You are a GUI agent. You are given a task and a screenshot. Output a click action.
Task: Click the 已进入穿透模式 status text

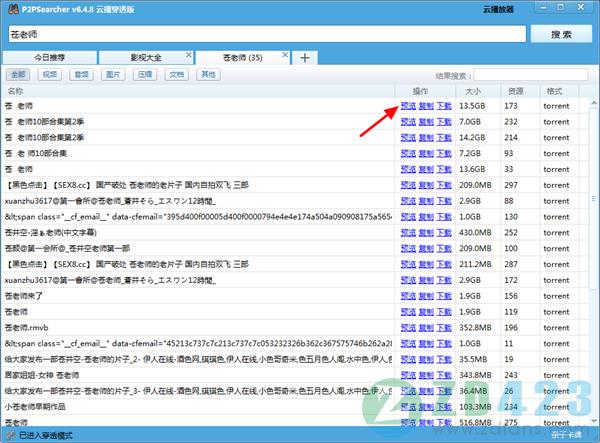click(46, 435)
